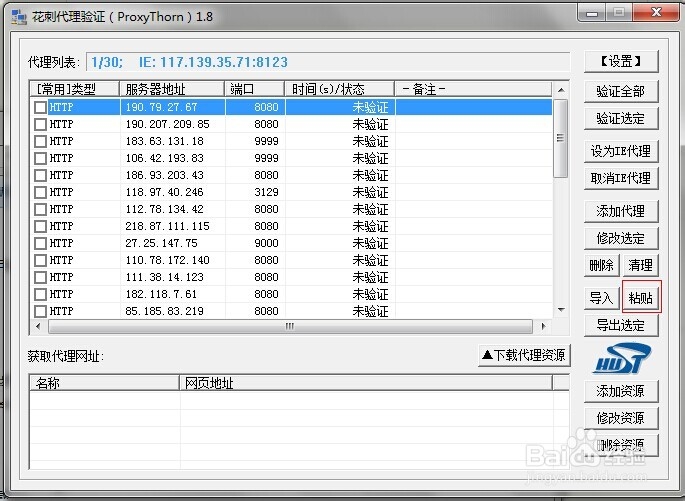Screen dimensions: 685x501
Task: Click 验证全部 to verify all proxies
Action: [x=621, y=92]
